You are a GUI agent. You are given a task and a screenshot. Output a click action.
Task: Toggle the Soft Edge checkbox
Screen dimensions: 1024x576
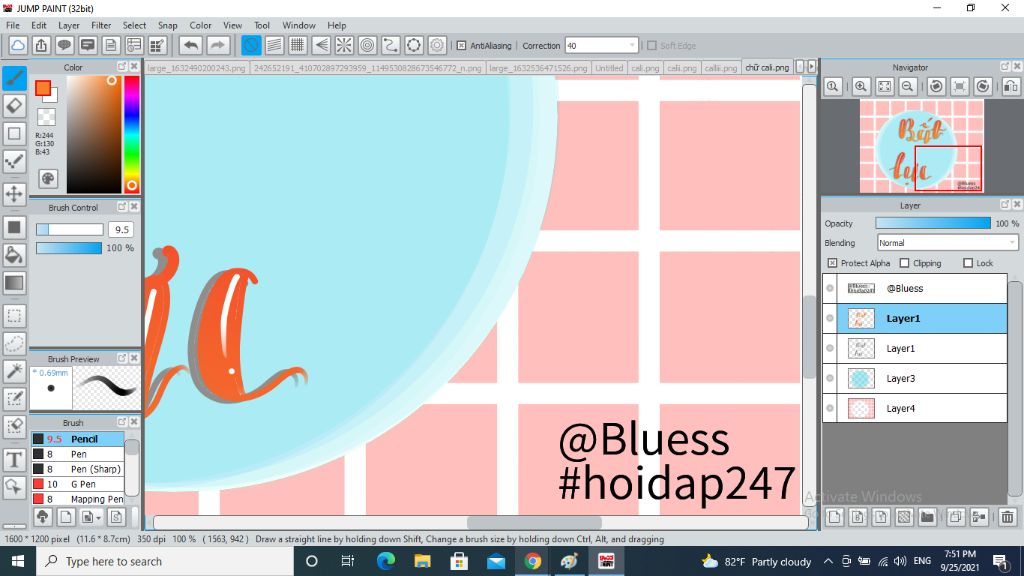pyautogui.click(x=651, y=46)
